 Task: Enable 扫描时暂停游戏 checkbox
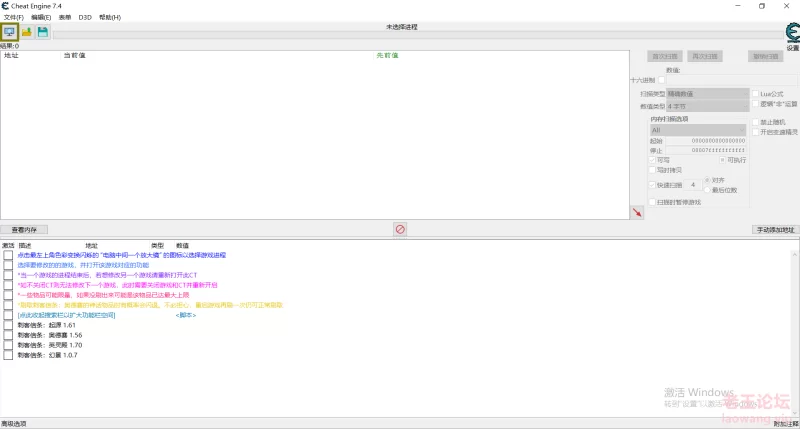click(x=652, y=202)
